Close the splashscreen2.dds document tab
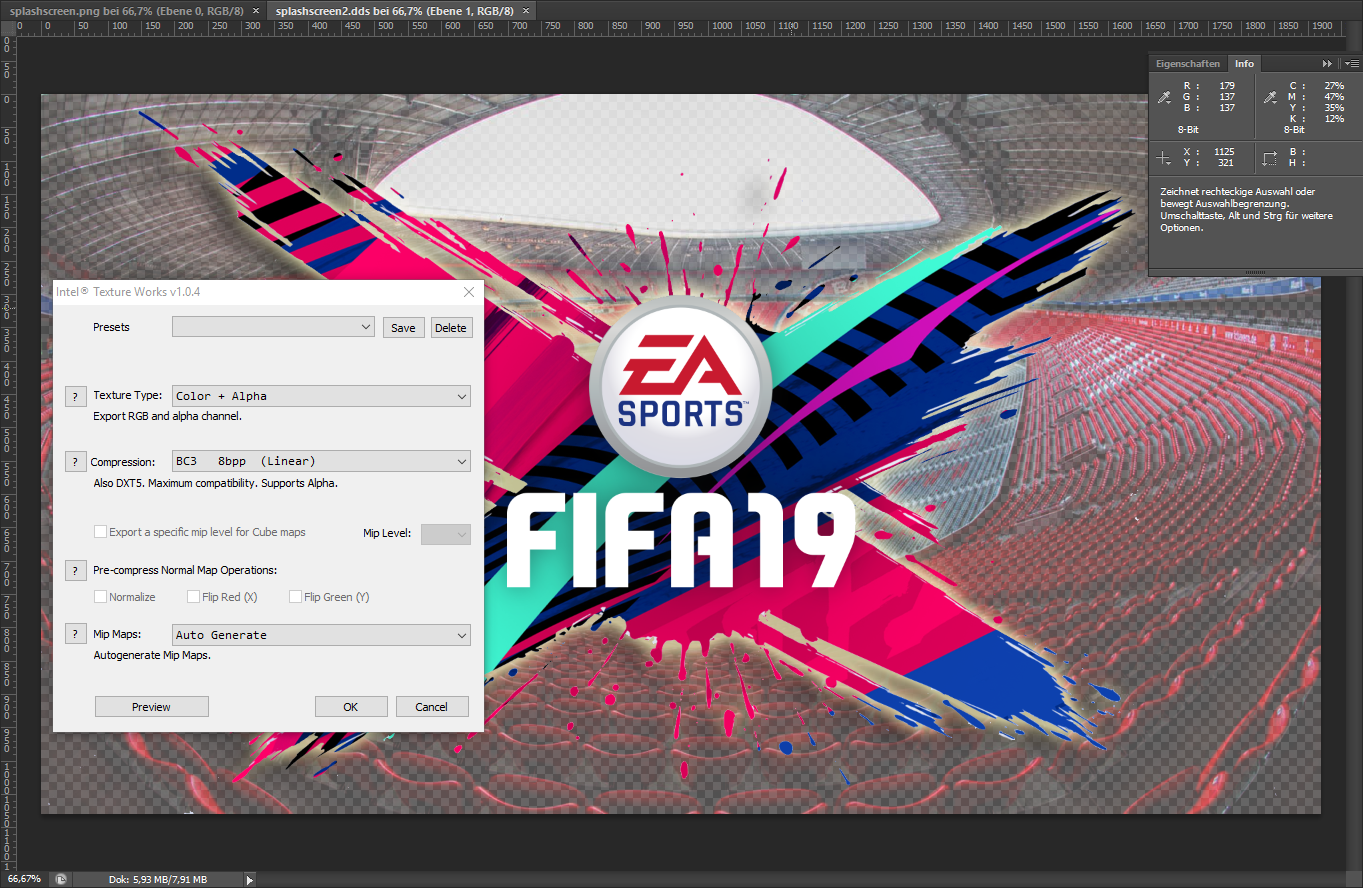1363x888 pixels. (526, 10)
